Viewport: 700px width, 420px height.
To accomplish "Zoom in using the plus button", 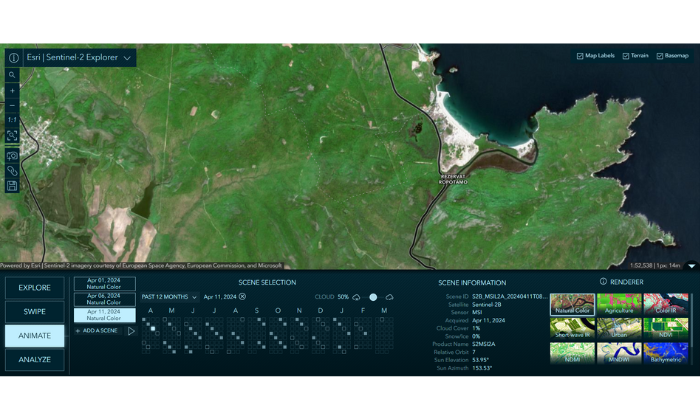I will [x=12, y=91].
